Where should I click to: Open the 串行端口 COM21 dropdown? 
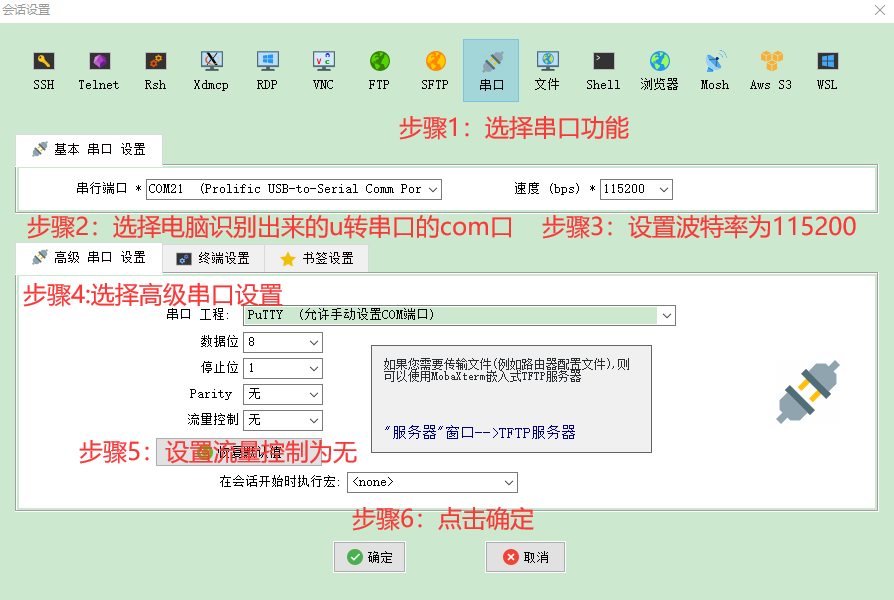[x=294, y=189]
